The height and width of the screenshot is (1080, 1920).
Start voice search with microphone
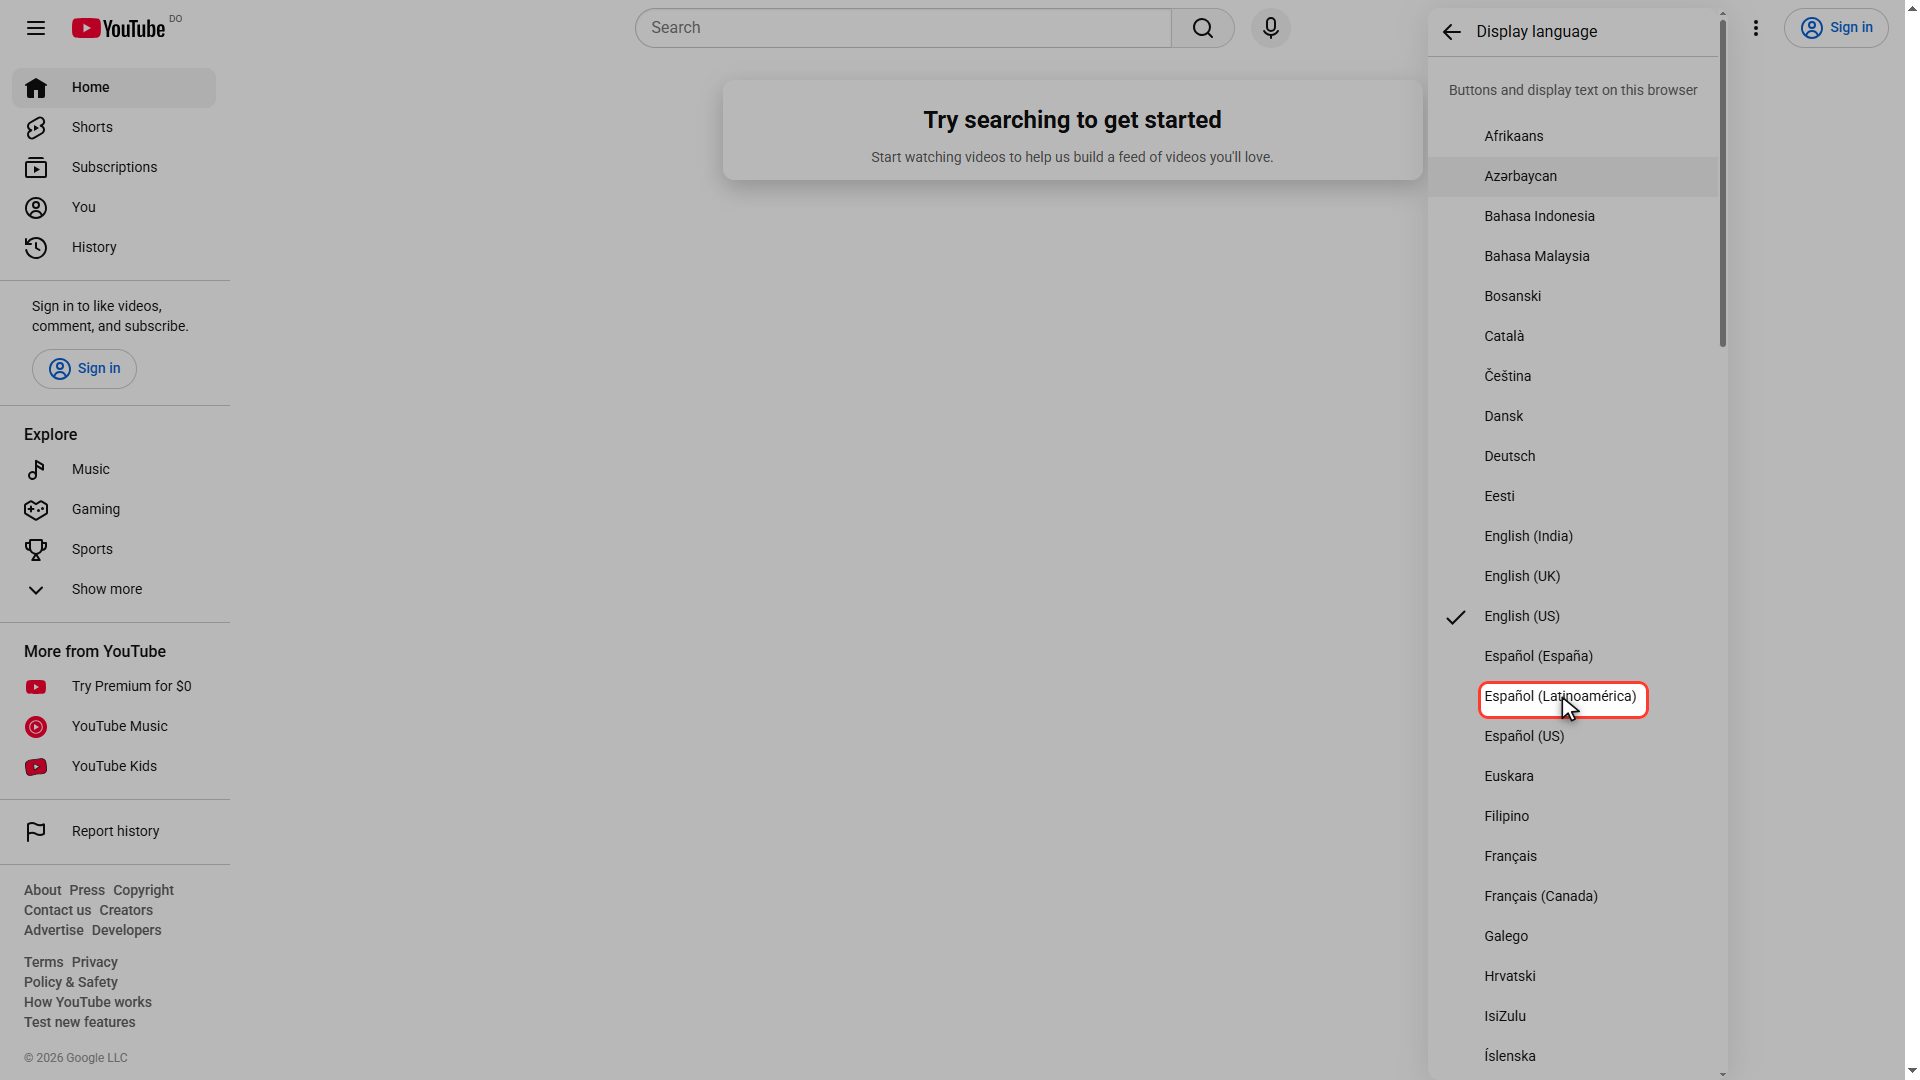[1271, 28]
